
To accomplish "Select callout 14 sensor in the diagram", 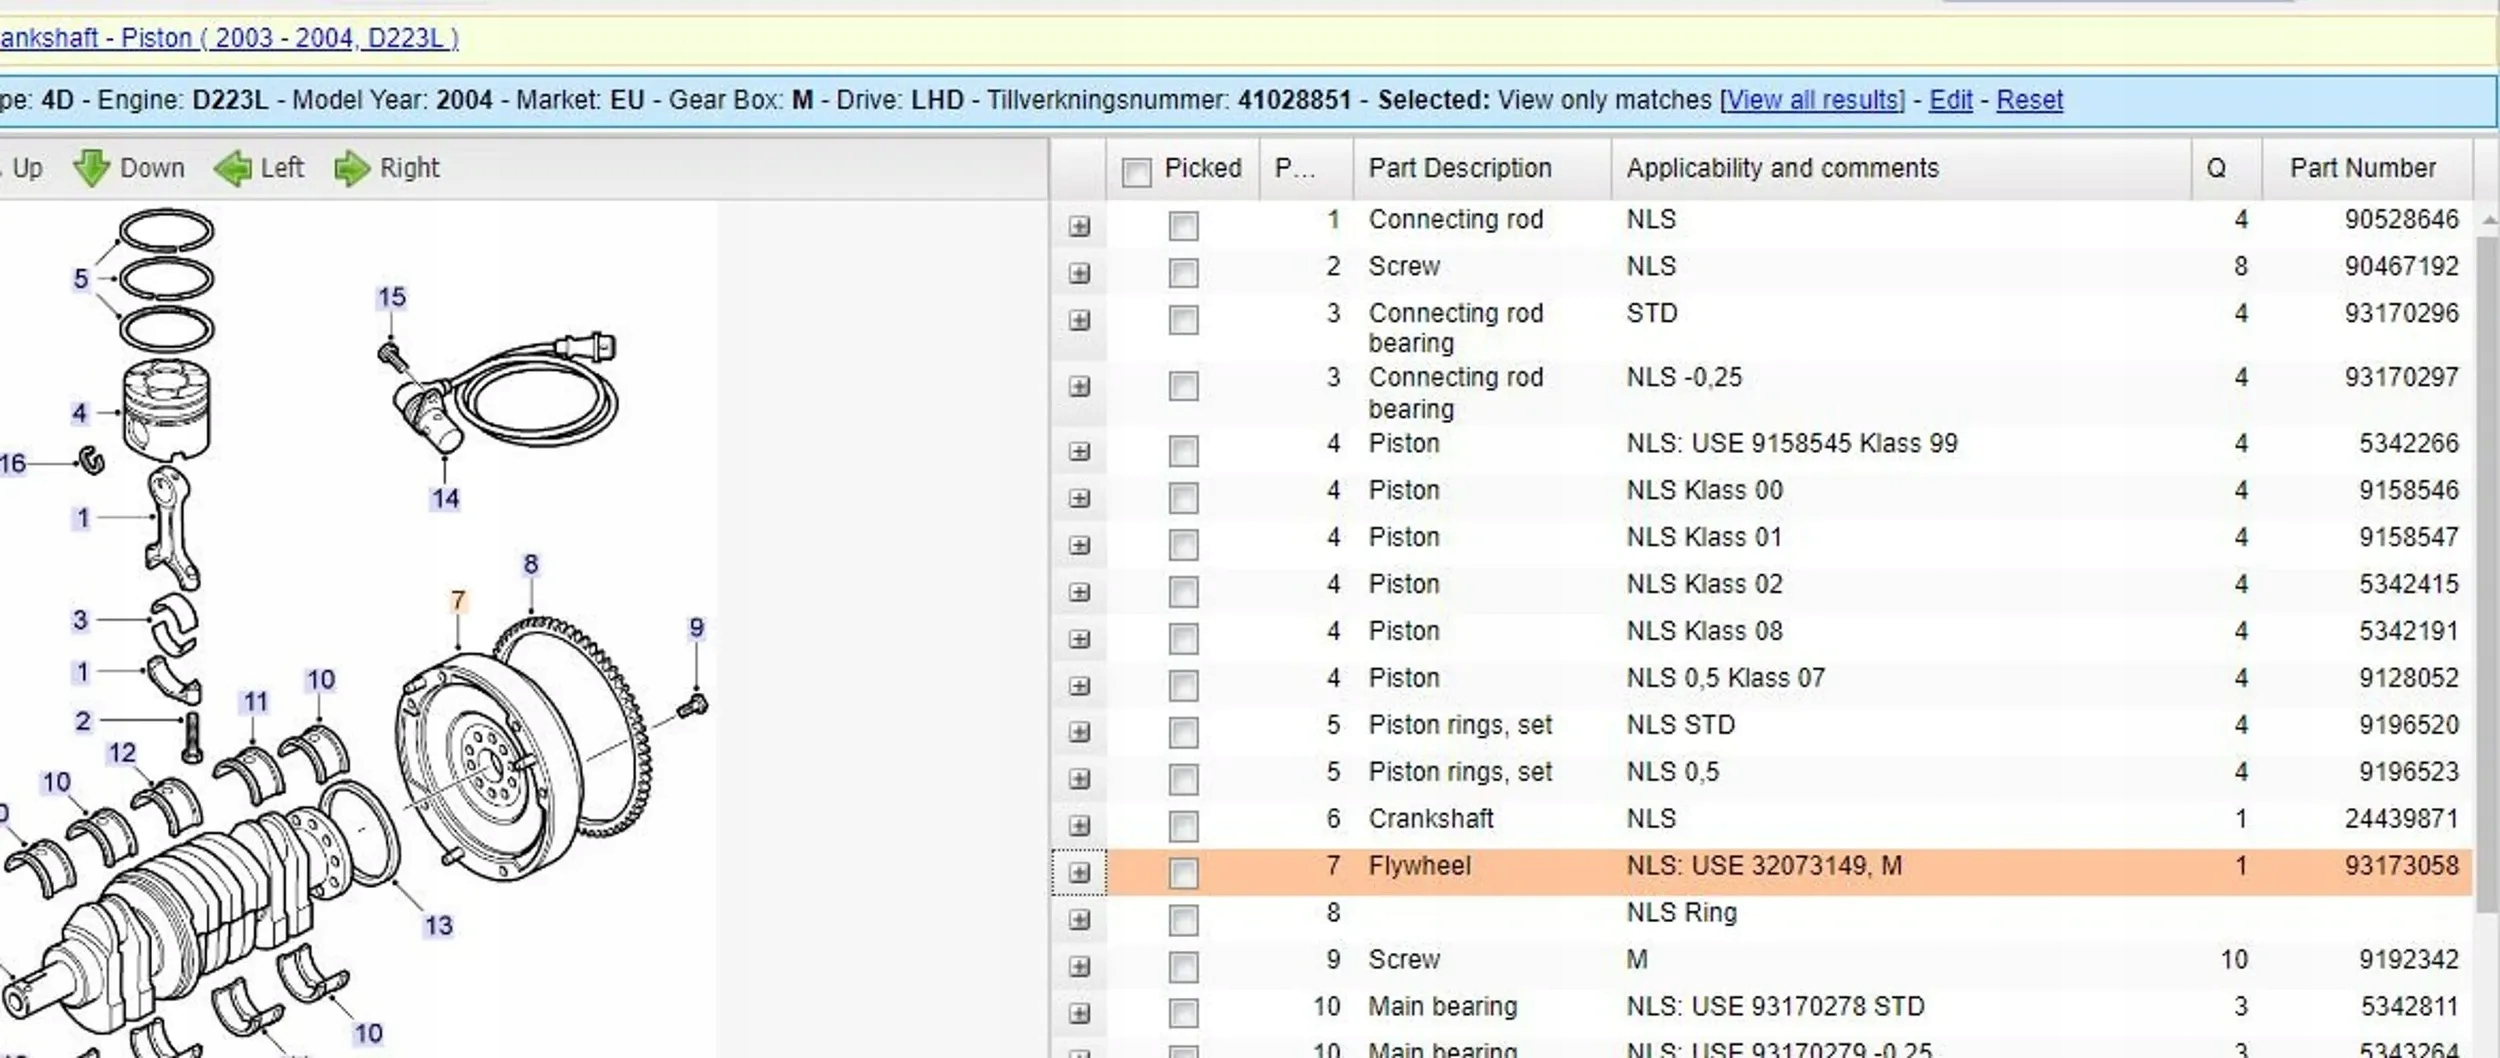I will pos(445,498).
